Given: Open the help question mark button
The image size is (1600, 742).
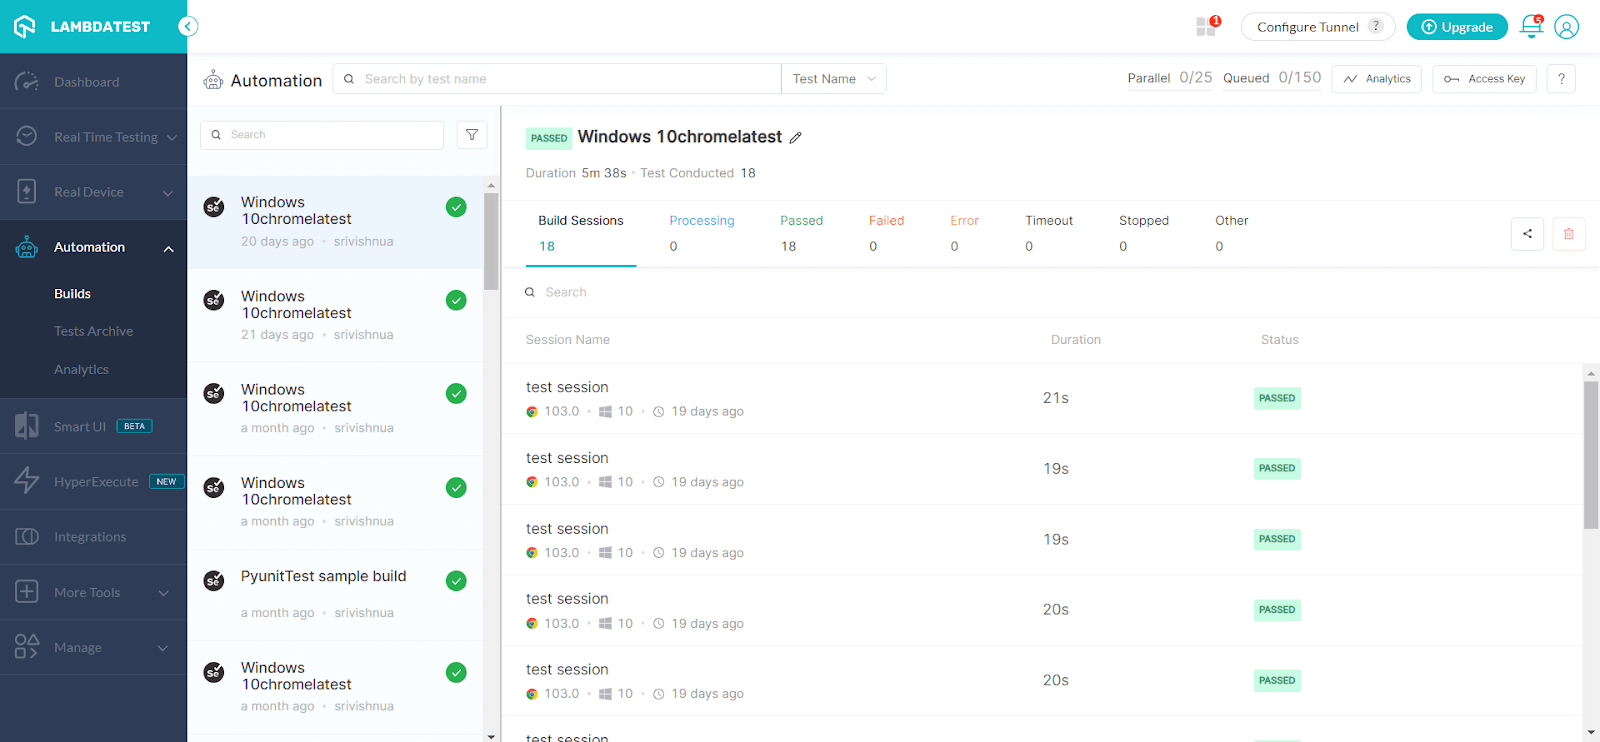Looking at the screenshot, I should [x=1560, y=79].
